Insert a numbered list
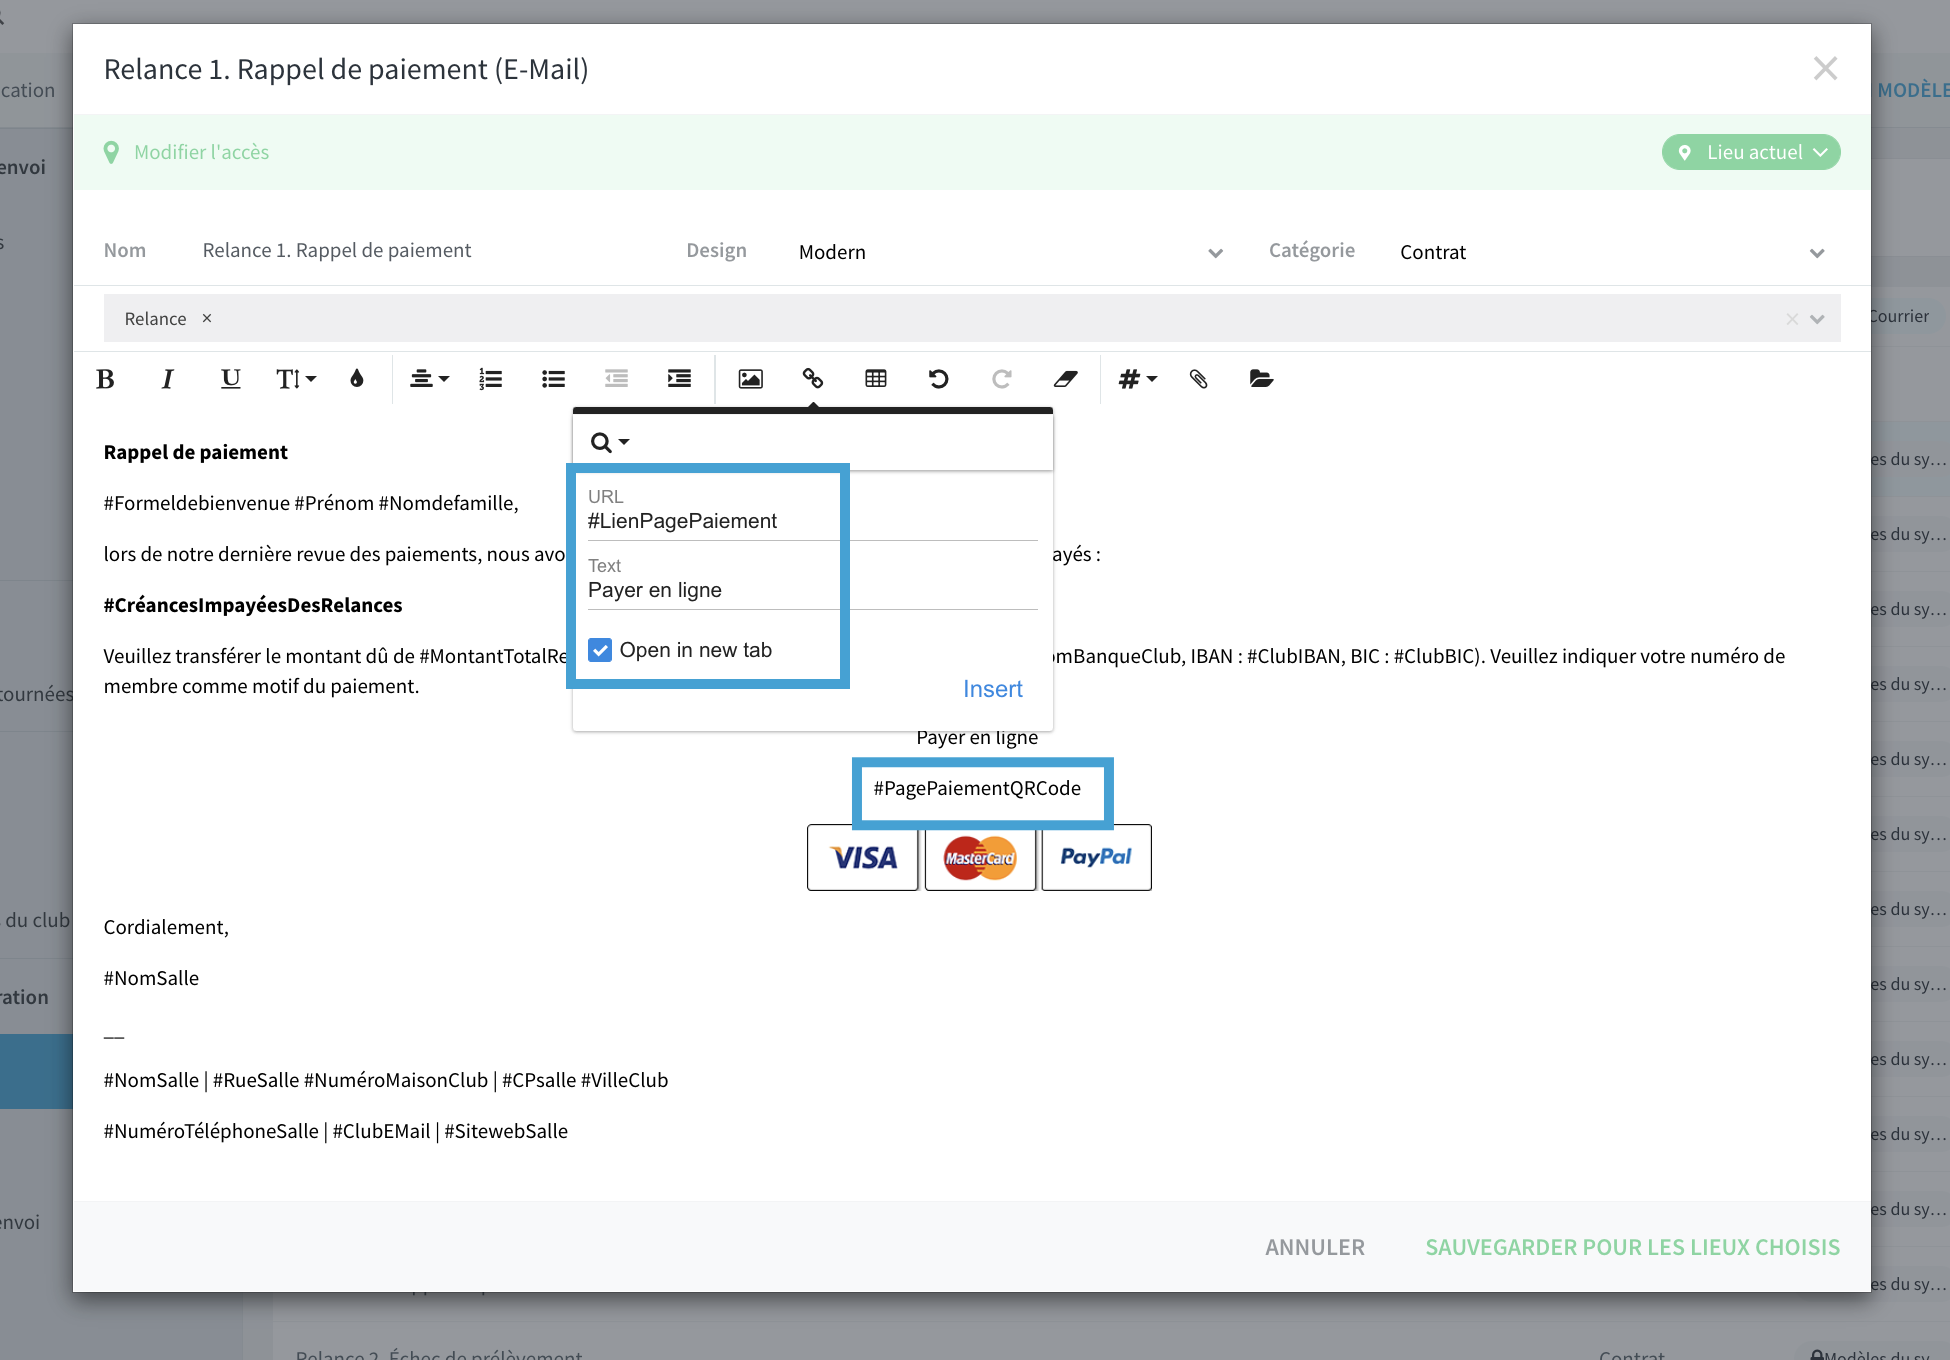 point(491,379)
